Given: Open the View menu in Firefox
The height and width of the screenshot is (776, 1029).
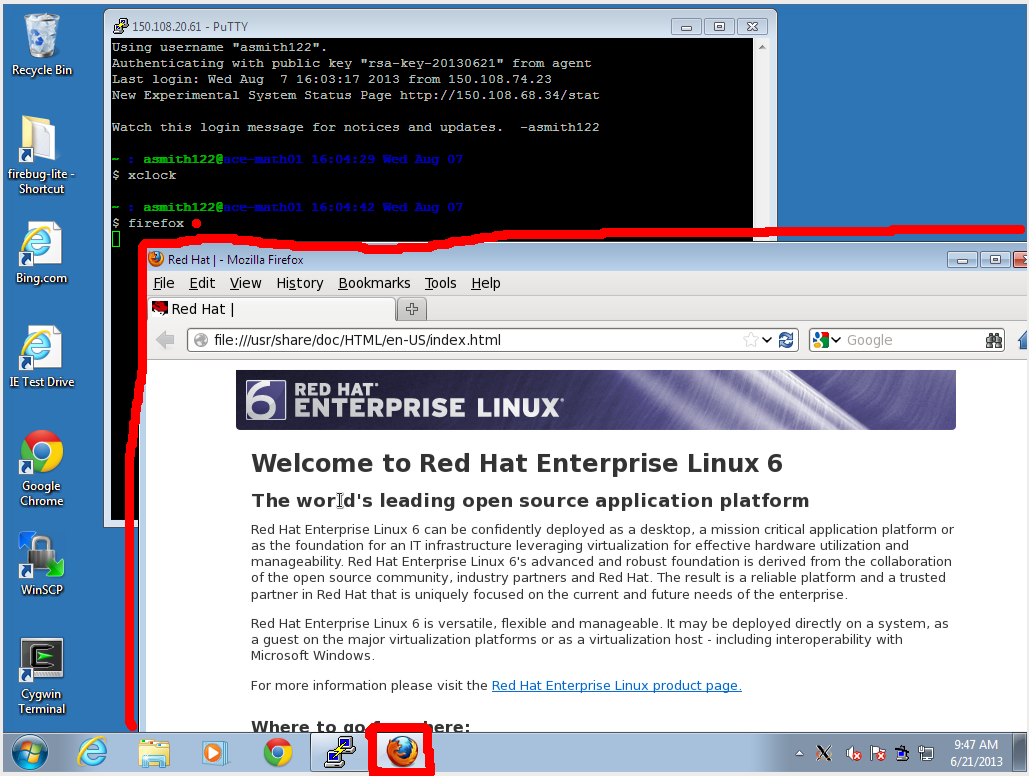Looking at the screenshot, I should [245, 283].
